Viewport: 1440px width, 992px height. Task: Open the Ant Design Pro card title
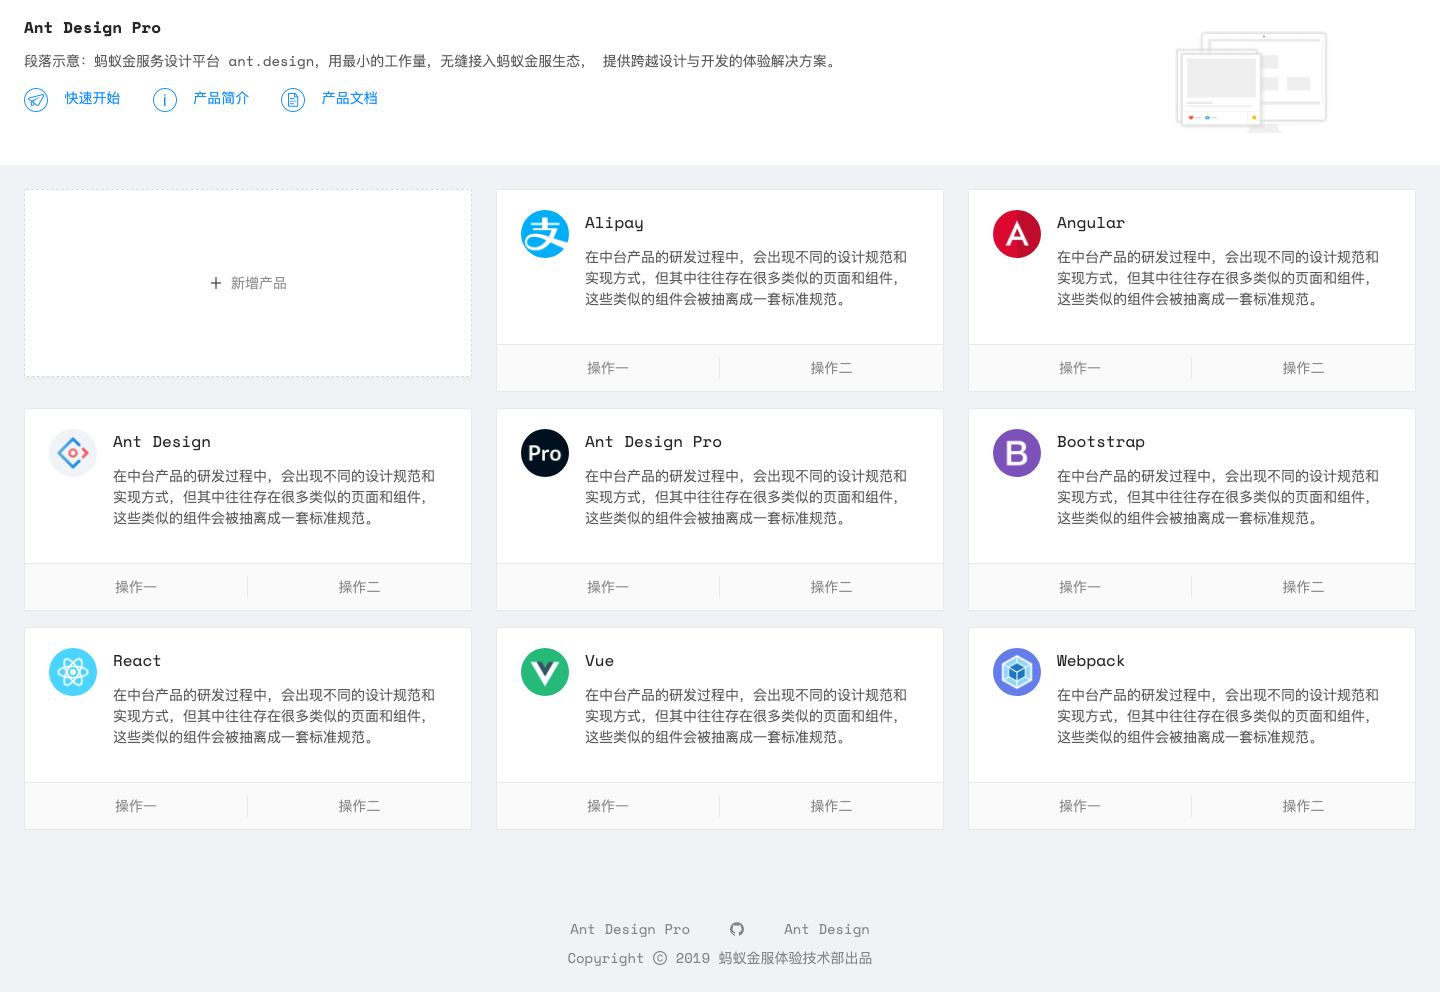point(653,442)
